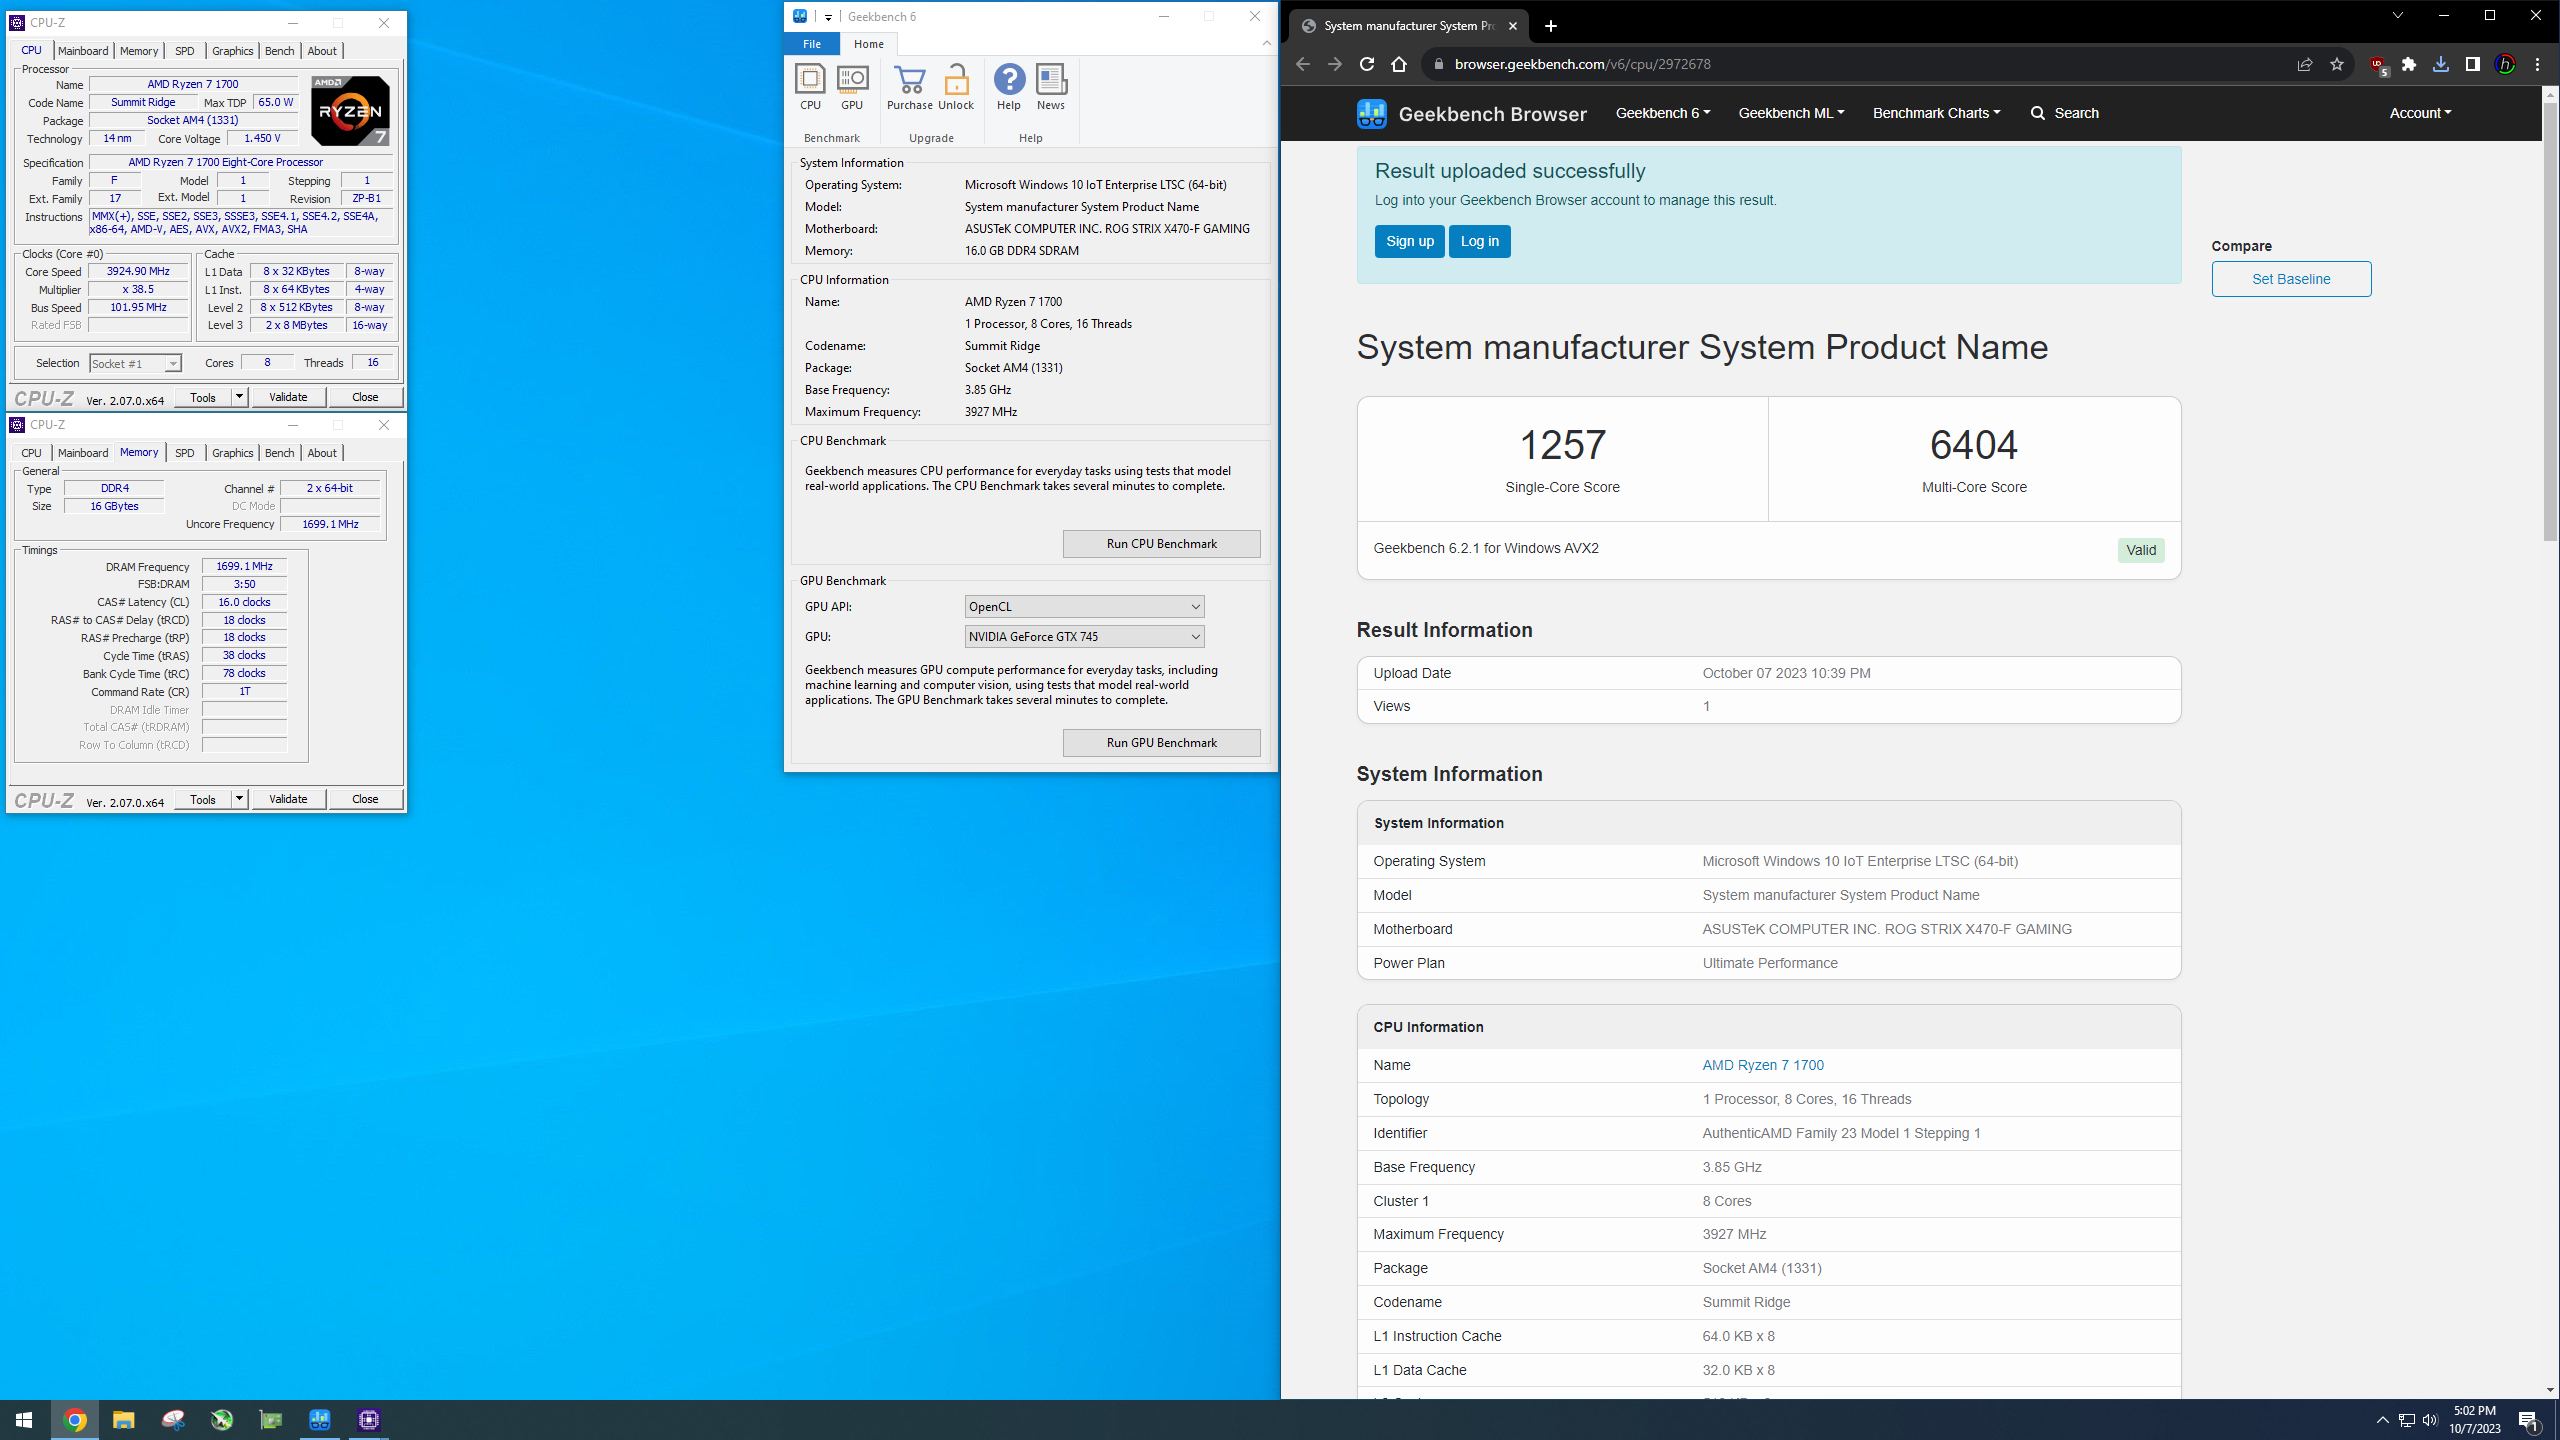This screenshot has width=2560, height=1440.
Task: Open CPU-Z from the taskbar
Action: 369,1420
